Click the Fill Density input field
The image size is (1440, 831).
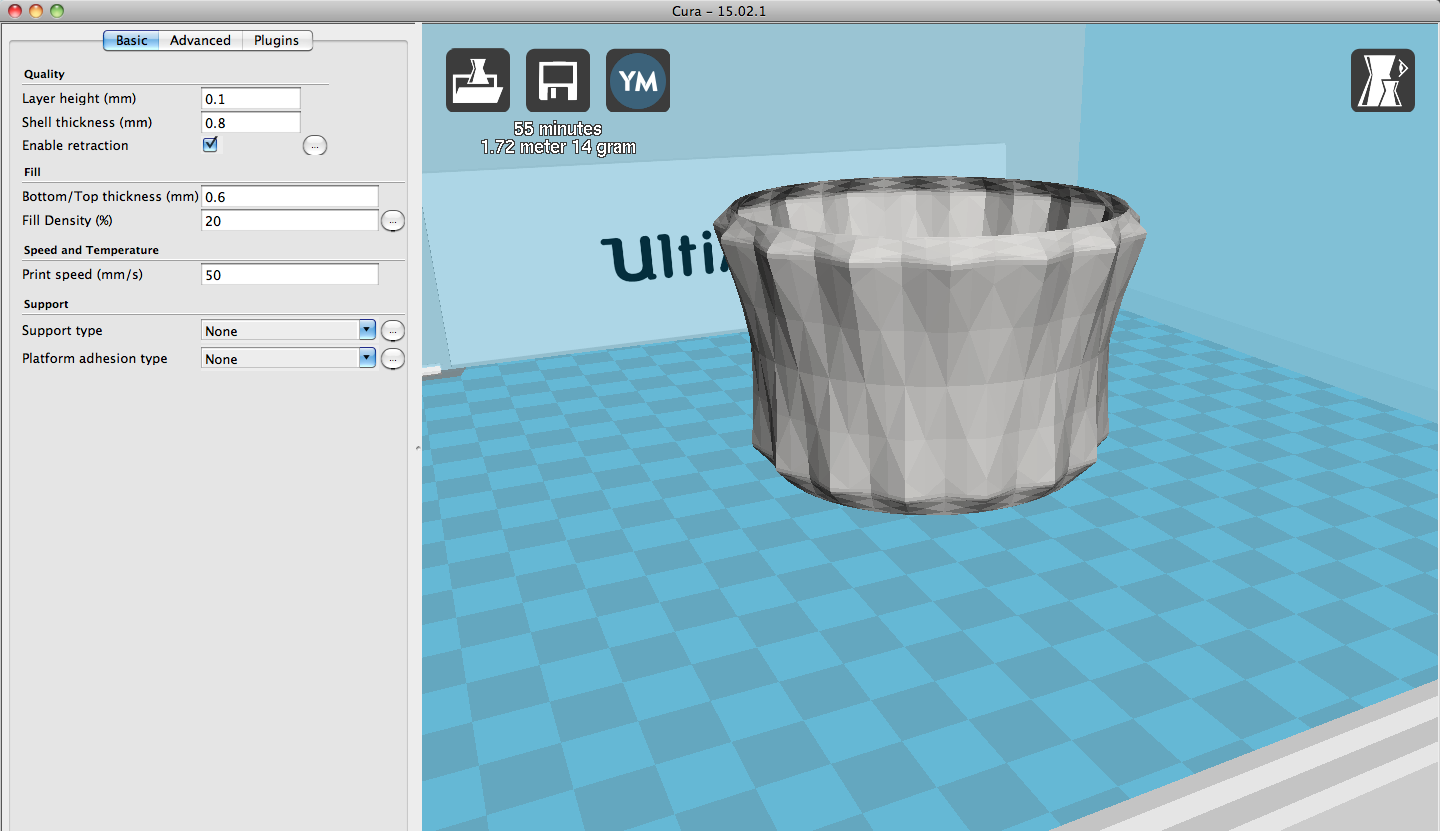pos(289,221)
